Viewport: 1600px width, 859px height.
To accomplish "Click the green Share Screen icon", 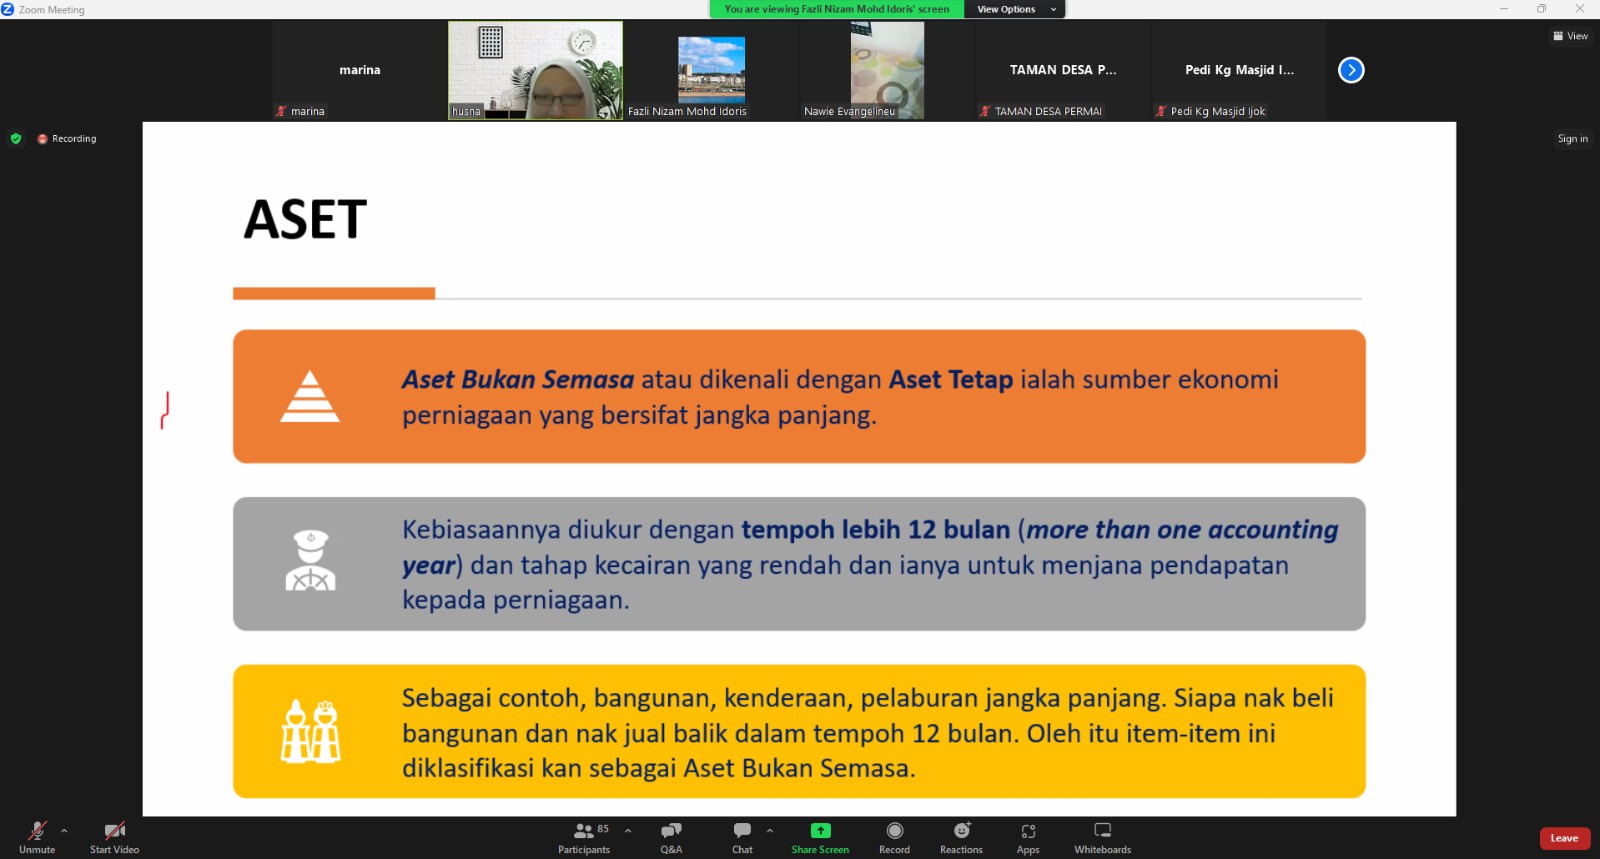I will 820,830.
